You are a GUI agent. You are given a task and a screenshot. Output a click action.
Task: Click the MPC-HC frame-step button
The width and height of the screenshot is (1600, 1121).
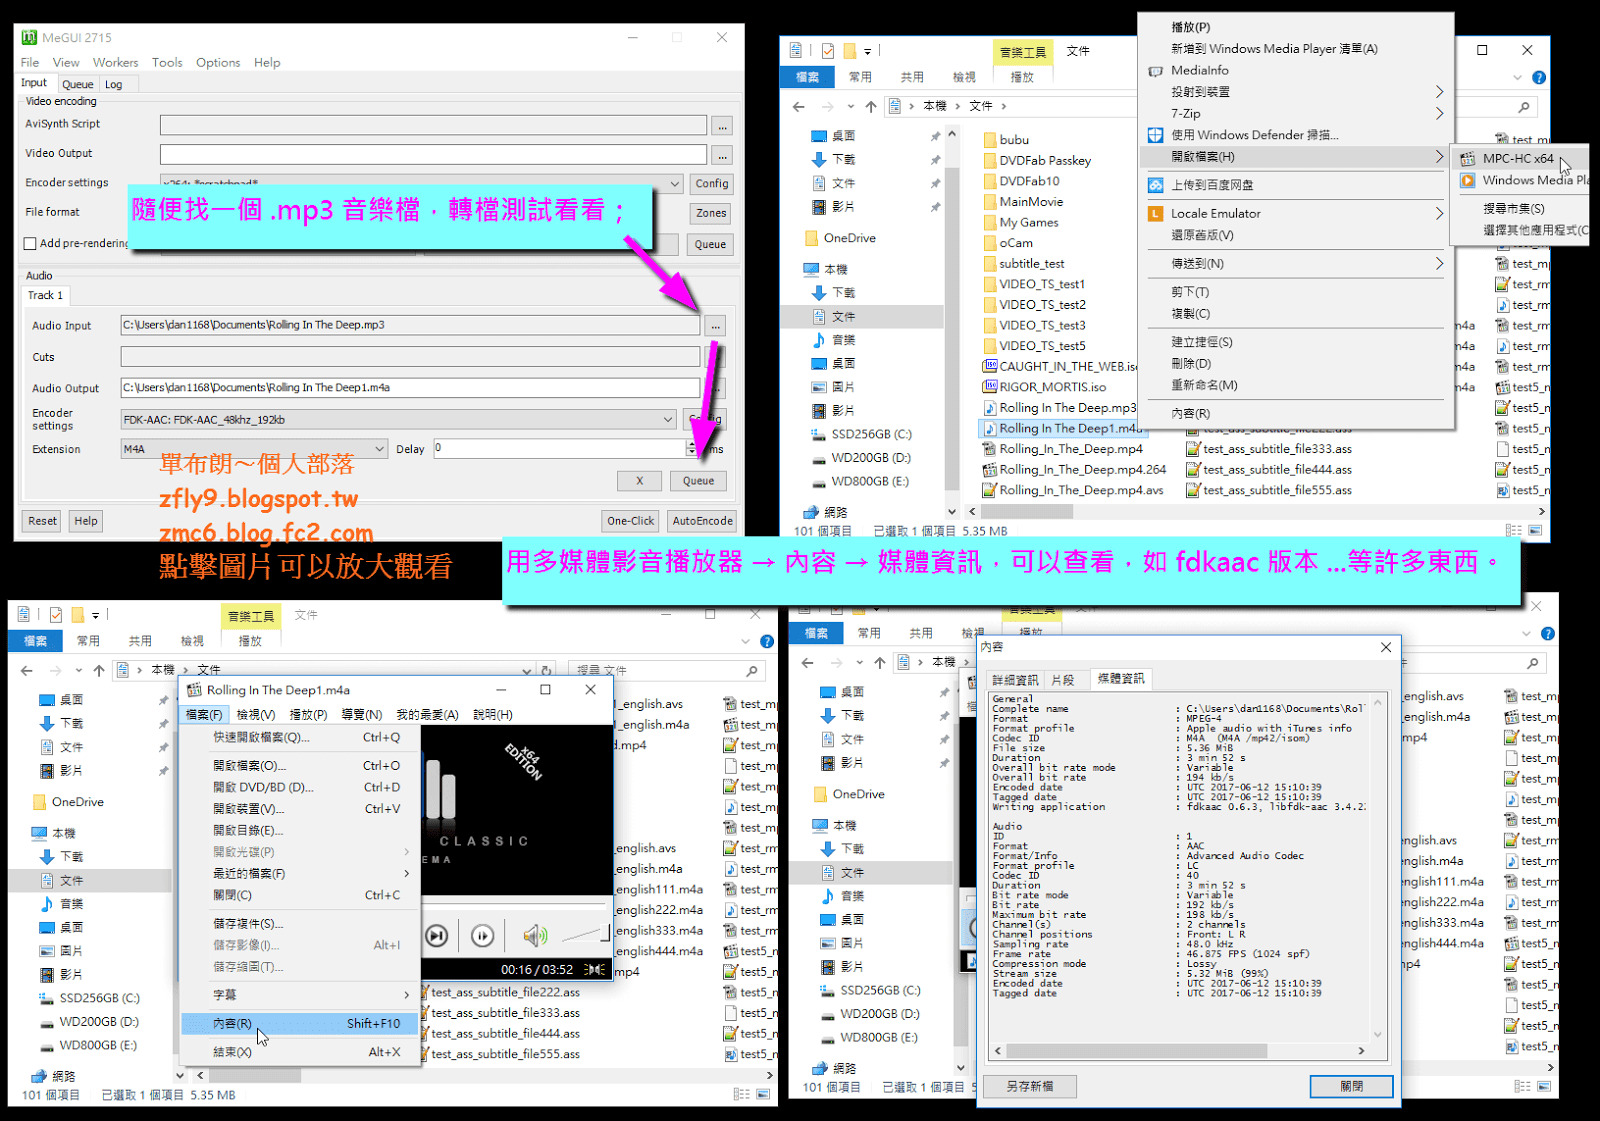pyautogui.click(x=483, y=936)
